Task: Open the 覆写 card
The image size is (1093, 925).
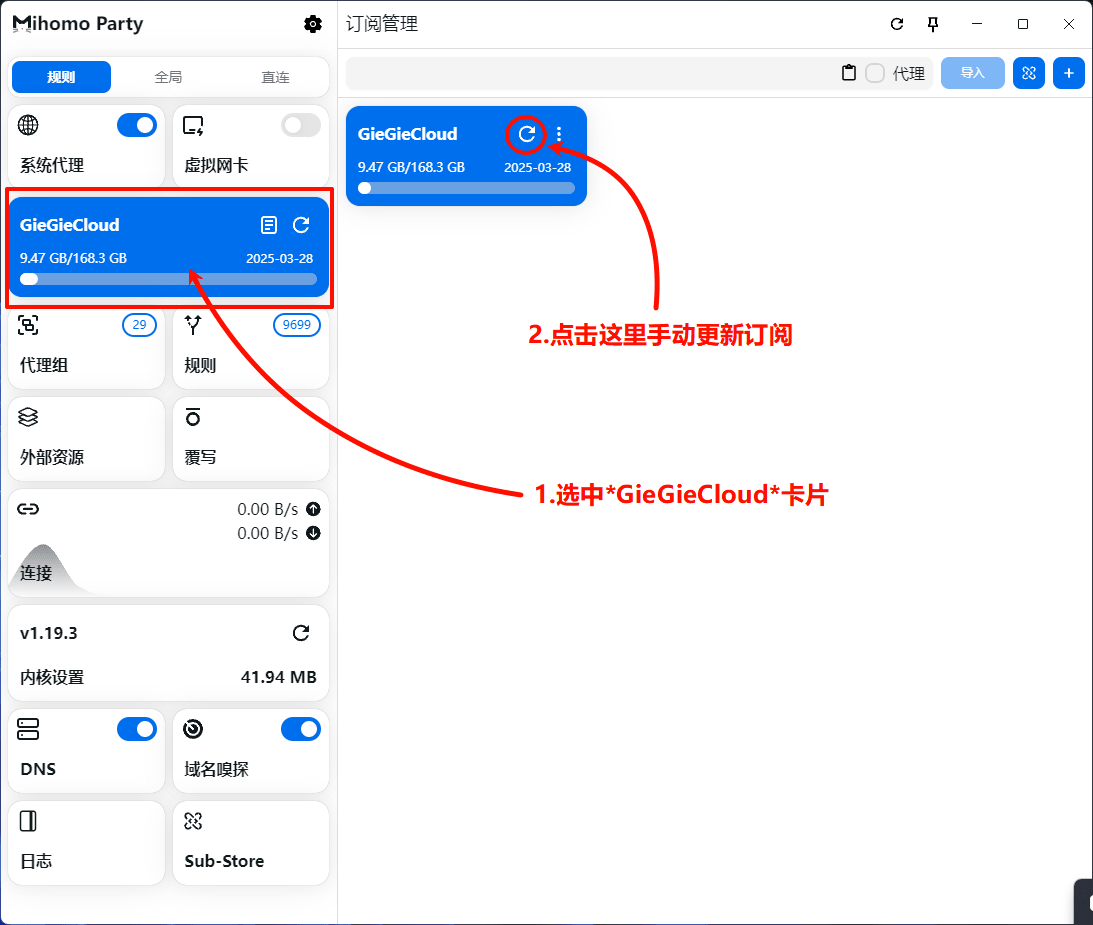Action: 251,439
